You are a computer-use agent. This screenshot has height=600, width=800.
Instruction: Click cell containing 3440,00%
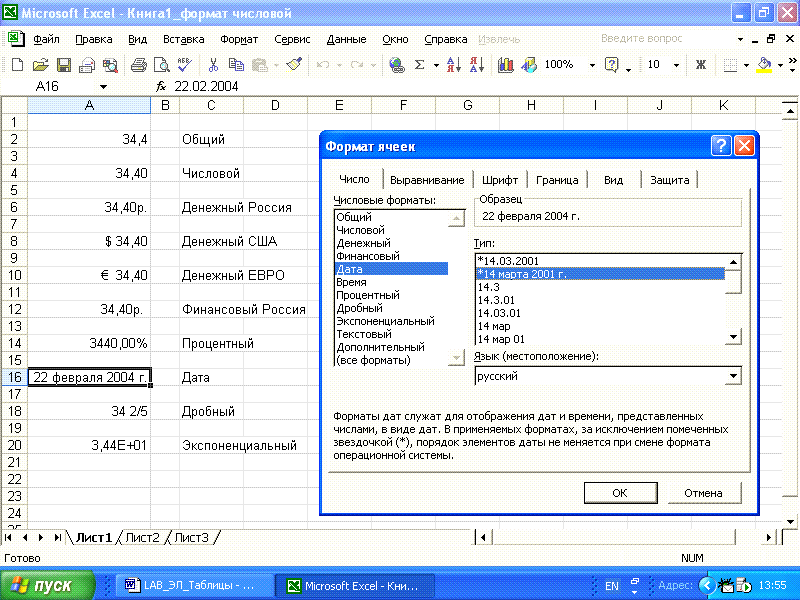pyautogui.click(x=89, y=343)
